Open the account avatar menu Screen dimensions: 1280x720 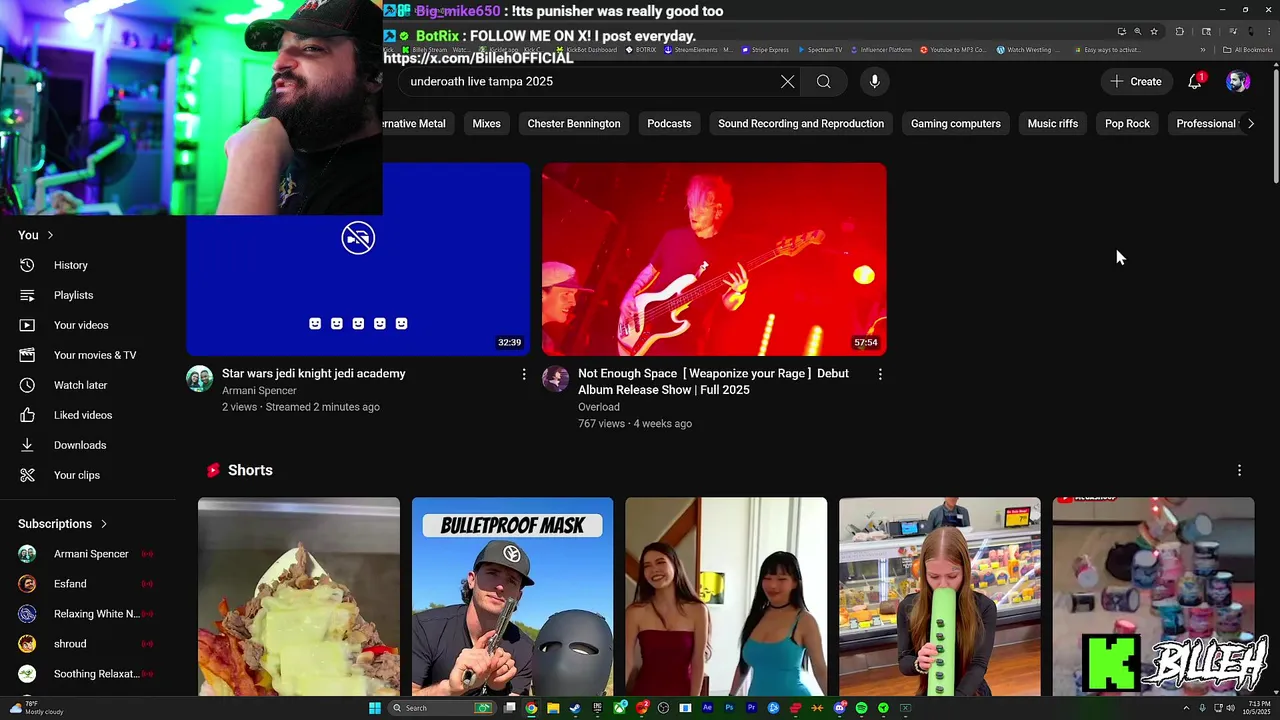point(1238,82)
